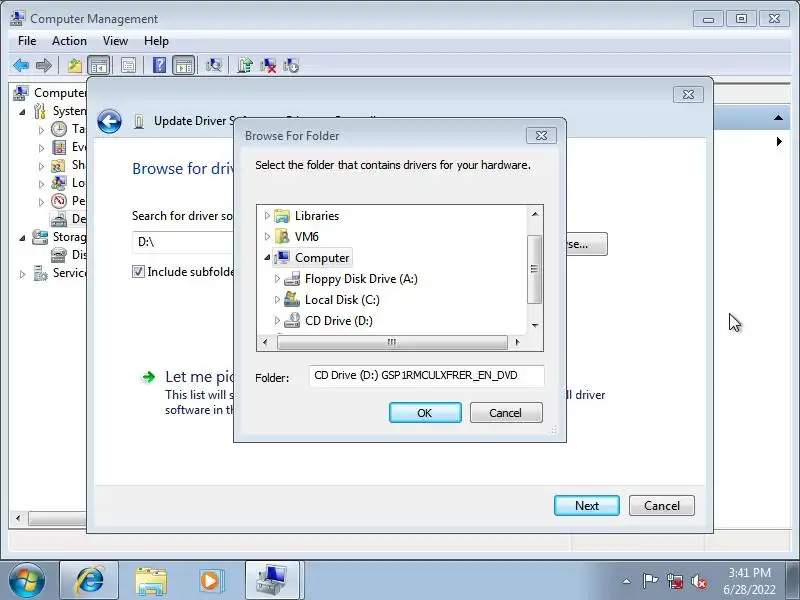Viewport: 800px width, 600px height.
Task: Click the Back arrow toolbar icon
Action: [x=21, y=65]
